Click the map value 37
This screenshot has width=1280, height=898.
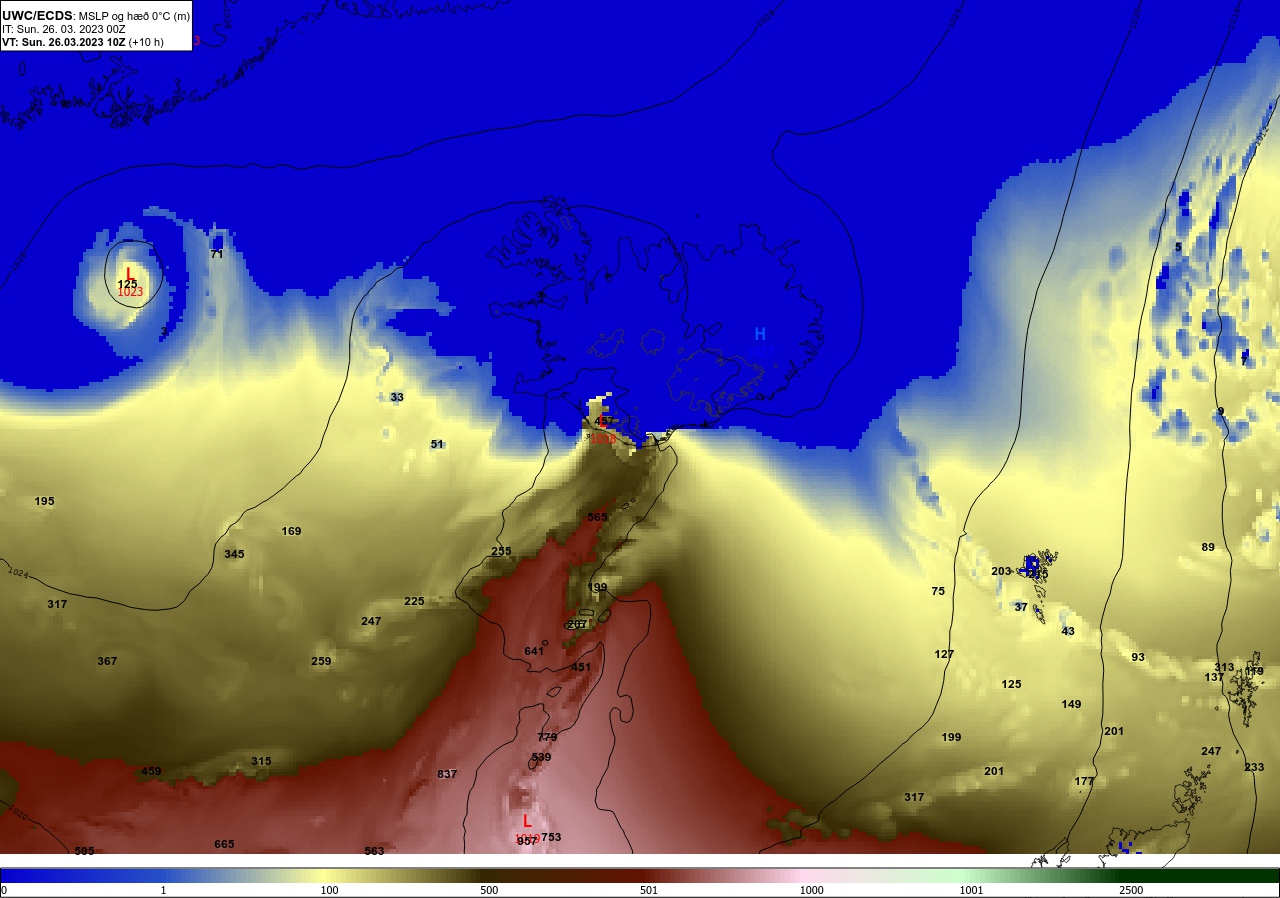tap(1021, 607)
